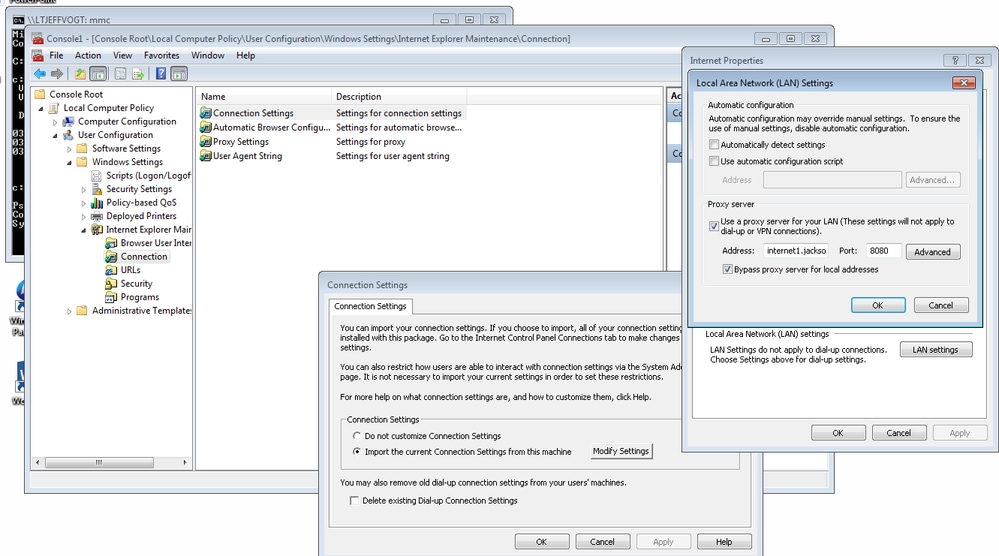Select Do not customize Connection Settings radio
Image resolution: width=999 pixels, height=556 pixels.
357,436
